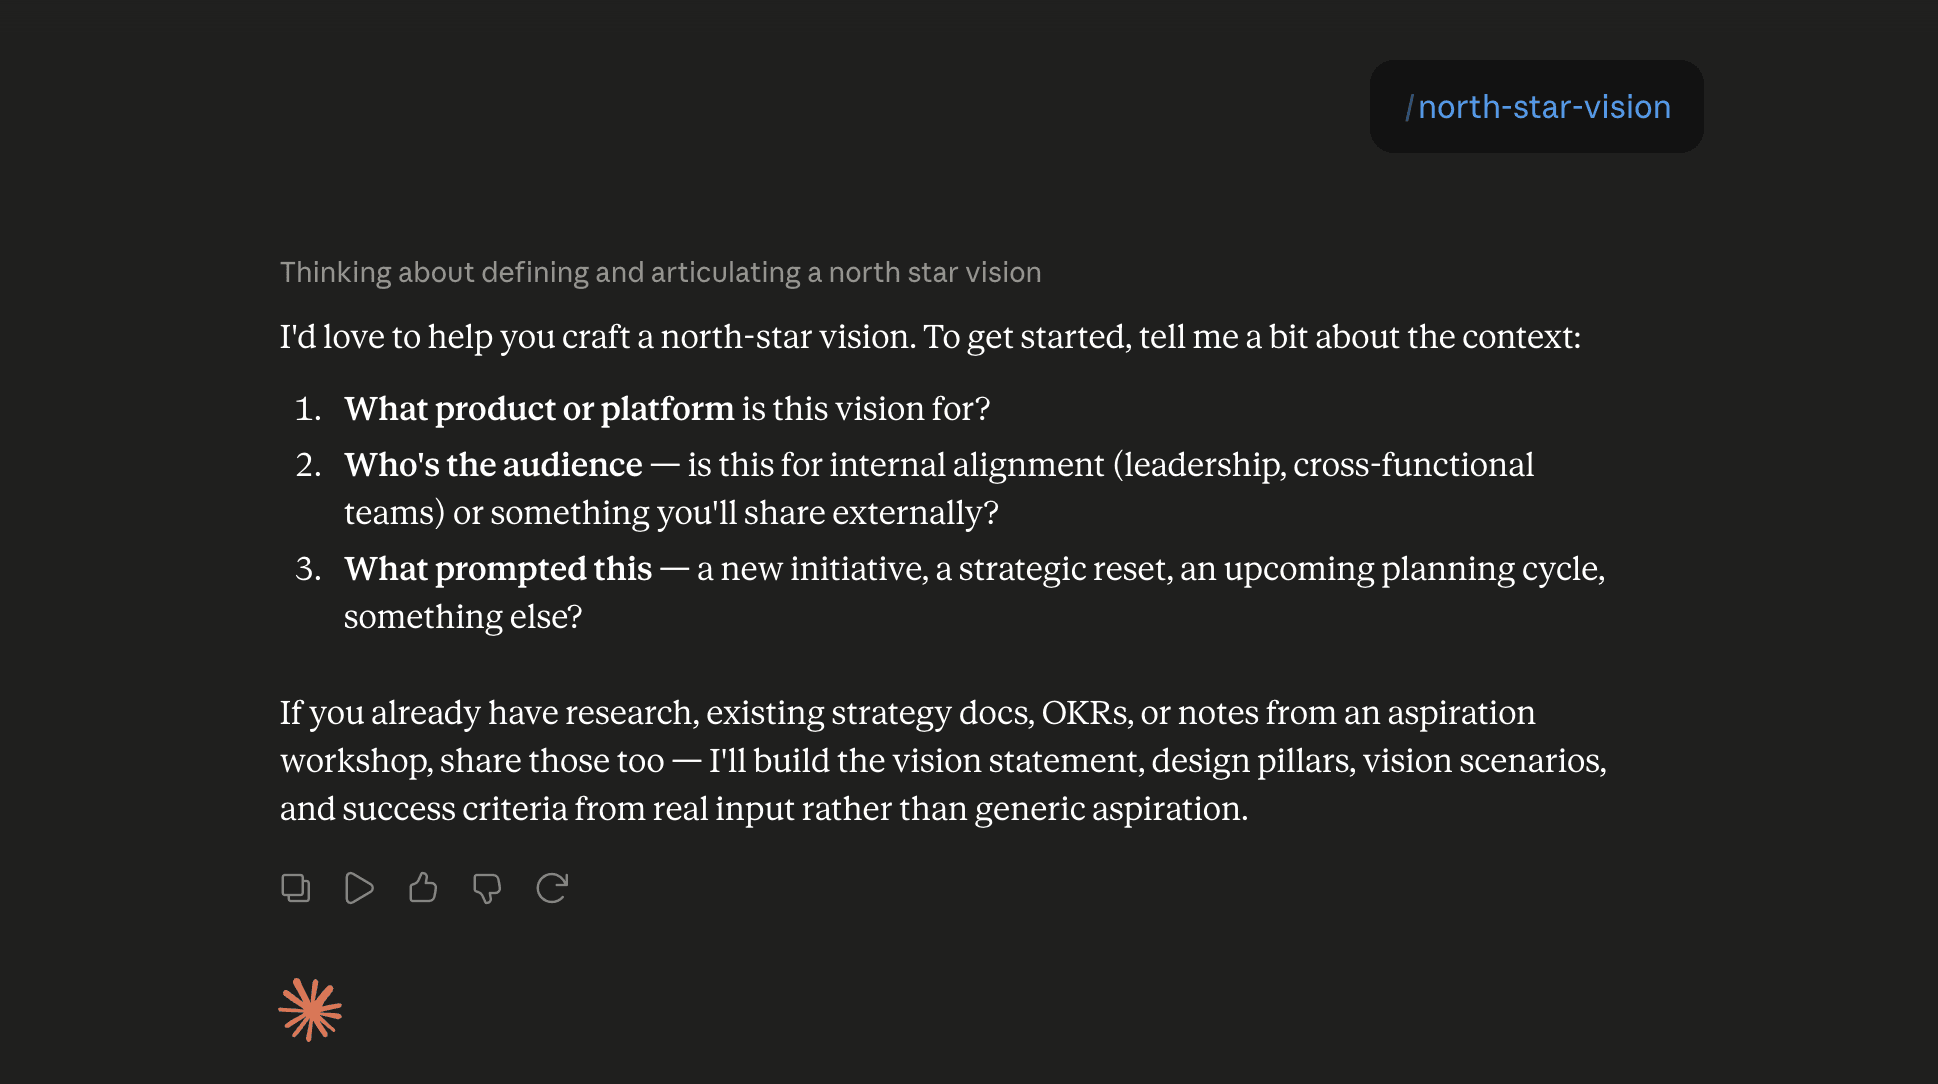Click list number 1 marker
Screen dimensions: 1938x1084
308,409
